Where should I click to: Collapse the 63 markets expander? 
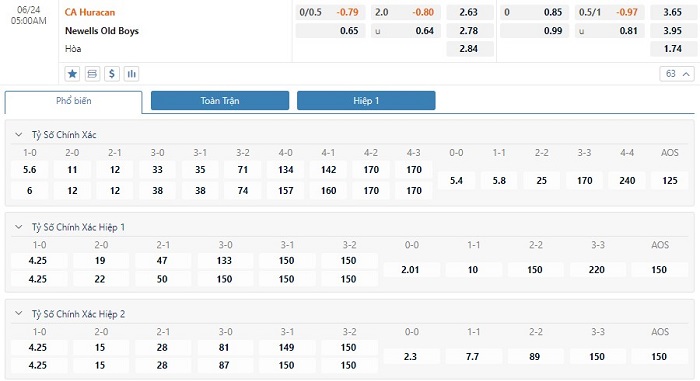coord(677,74)
